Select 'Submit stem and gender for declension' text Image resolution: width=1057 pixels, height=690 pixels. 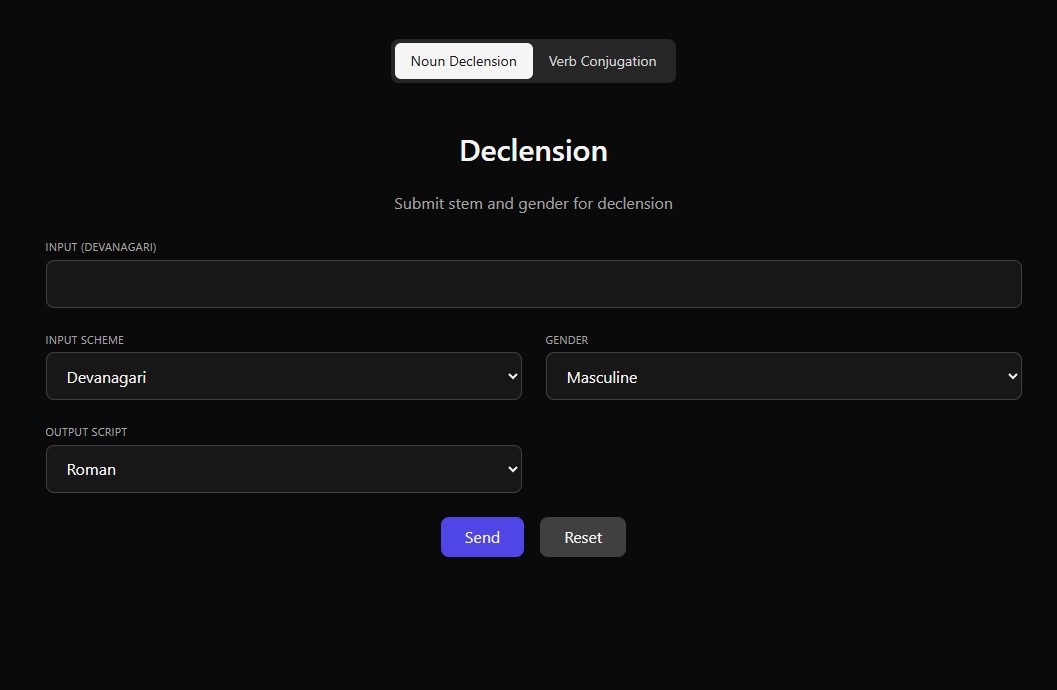click(533, 203)
